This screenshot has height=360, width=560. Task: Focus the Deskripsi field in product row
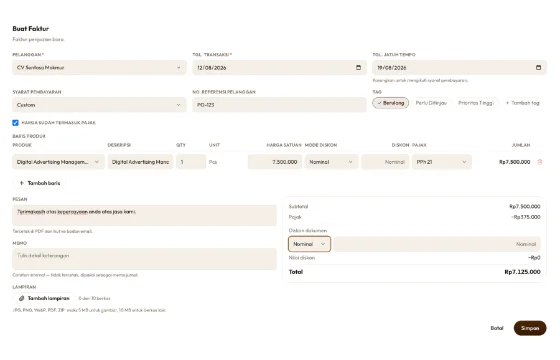140,162
